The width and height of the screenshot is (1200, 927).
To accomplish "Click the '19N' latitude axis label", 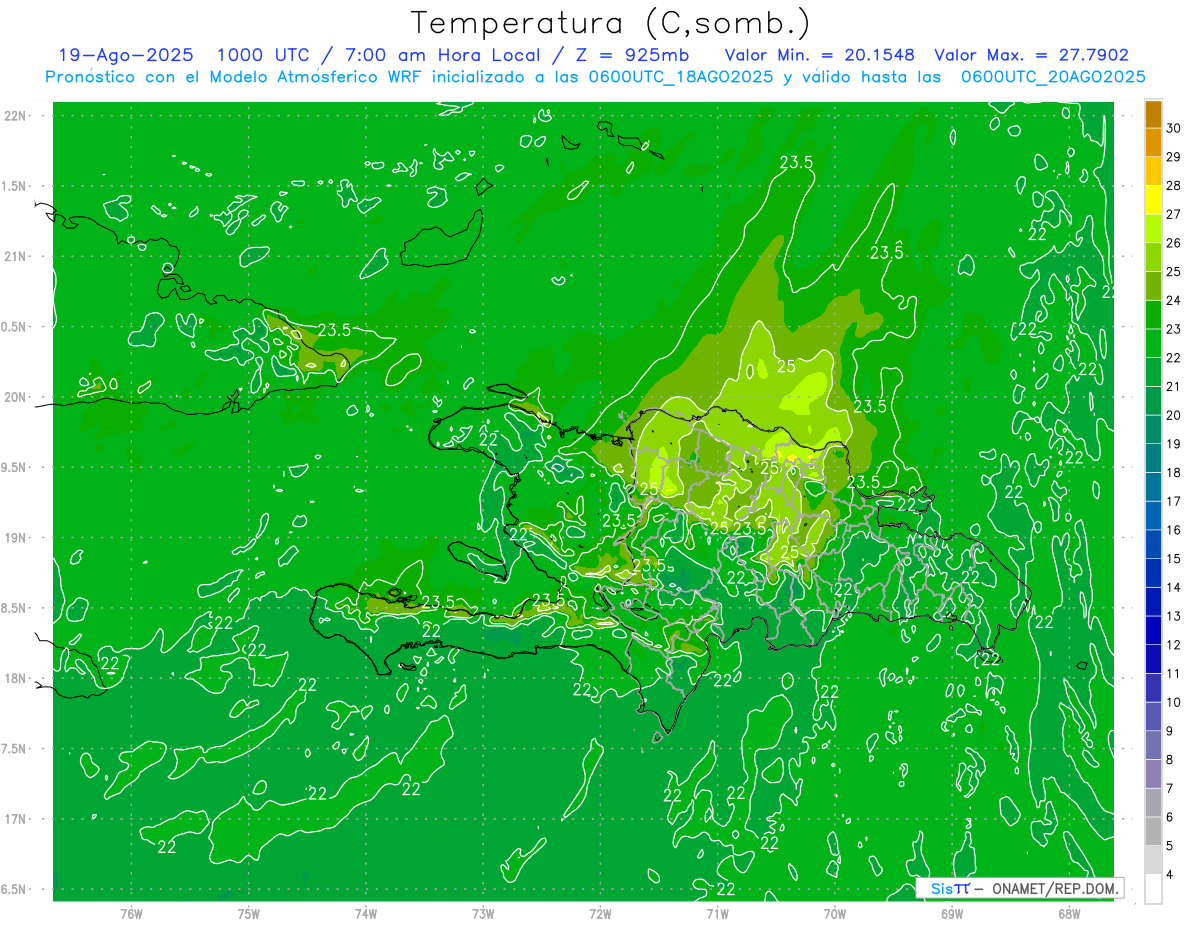I will click(17, 538).
